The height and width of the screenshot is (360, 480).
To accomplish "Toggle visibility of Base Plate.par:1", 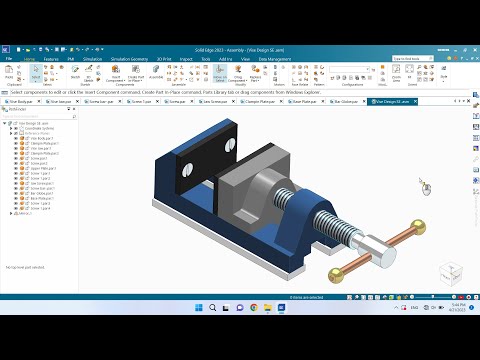I will tap(16, 198).
